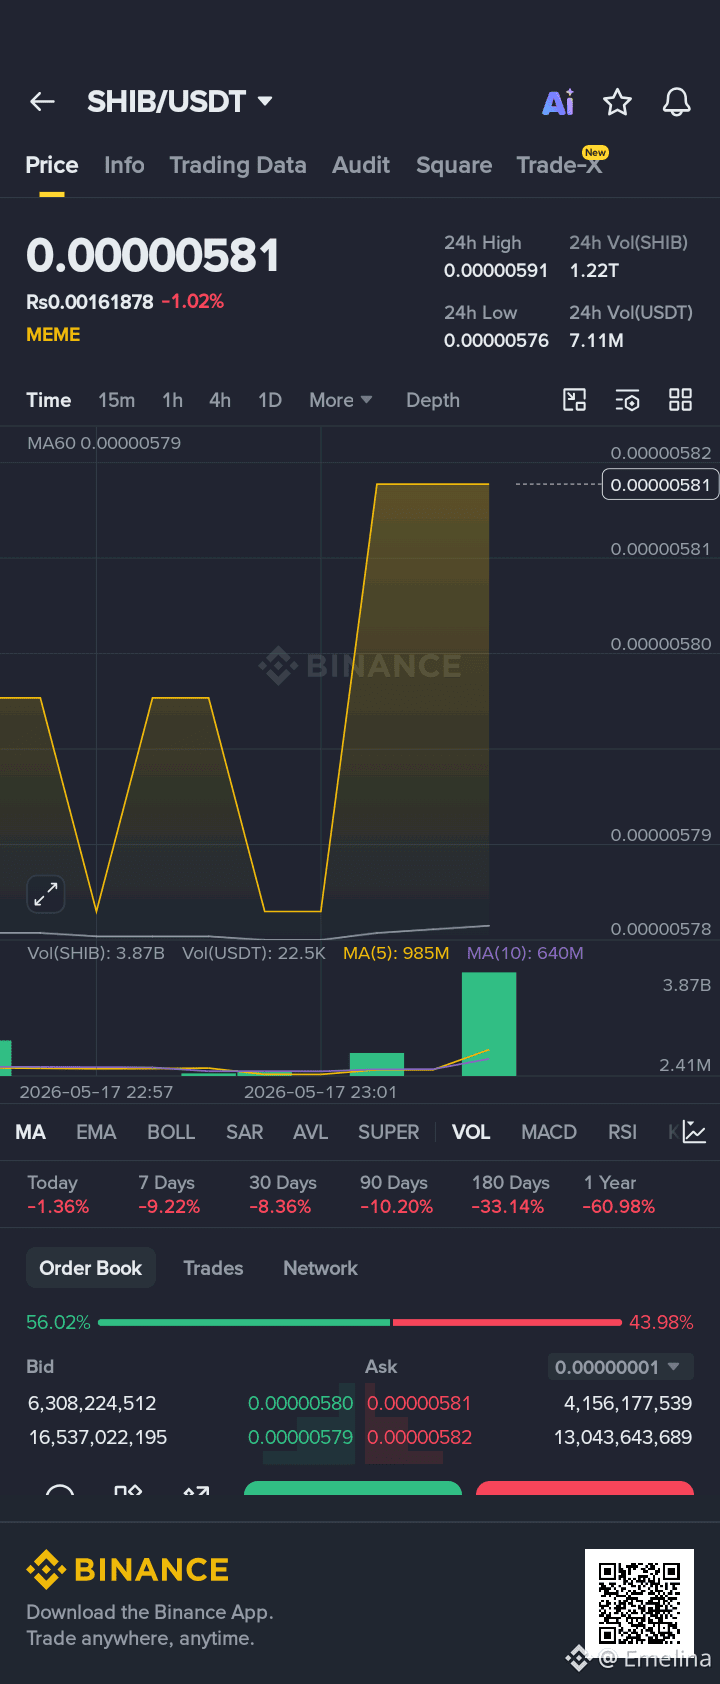720x1684 pixels.
Task: Toggle the SAR indicator
Action: pos(245,1132)
